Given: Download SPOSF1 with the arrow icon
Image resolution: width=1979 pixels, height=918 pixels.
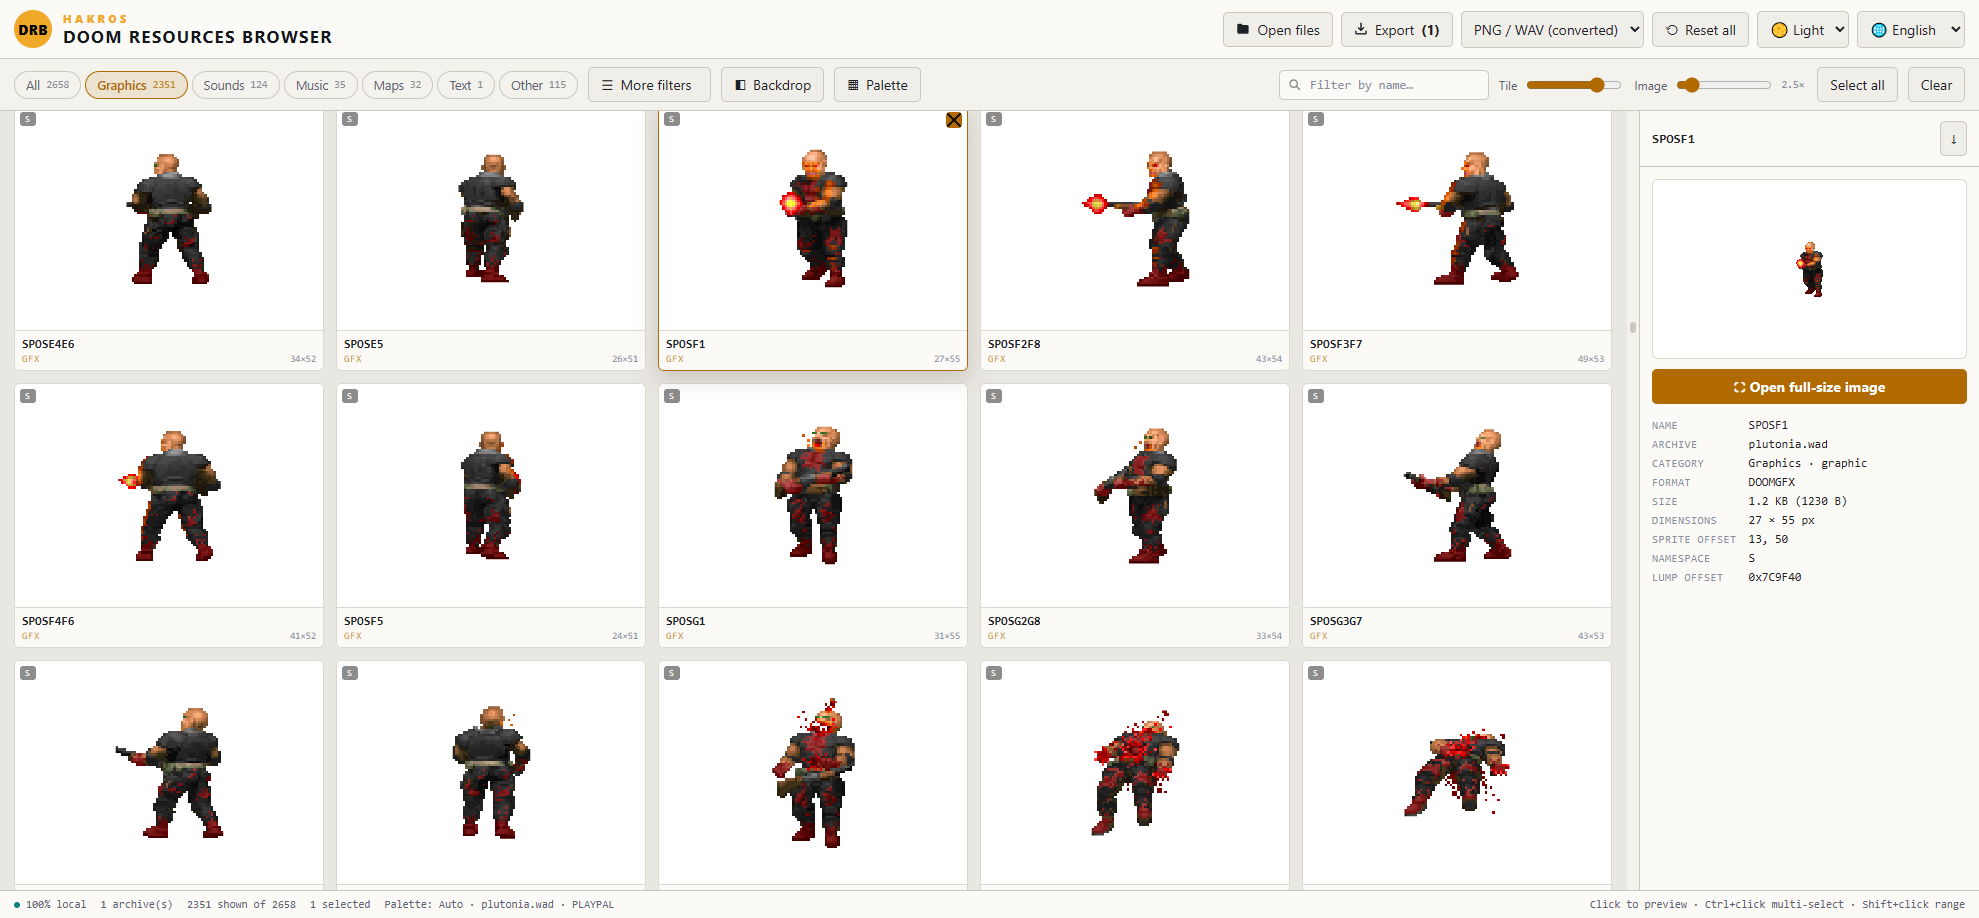Looking at the screenshot, I should (x=1953, y=139).
